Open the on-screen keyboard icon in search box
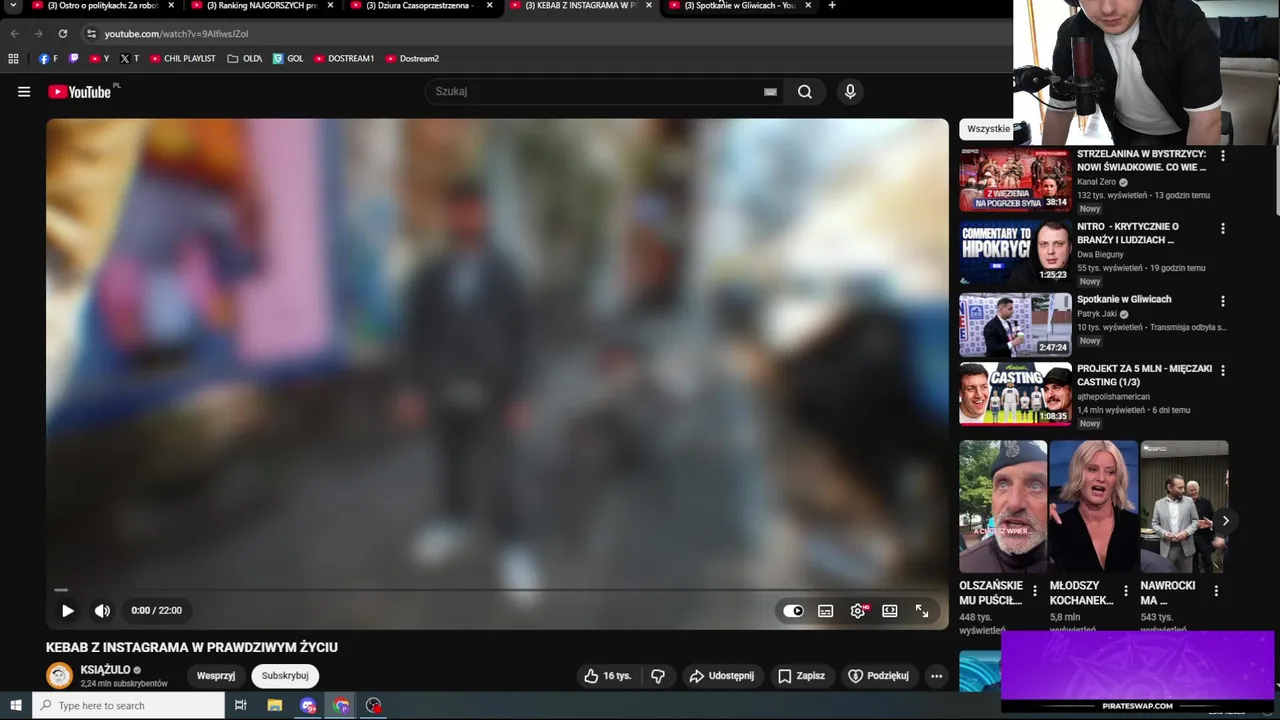1280x720 pixels. [x=770, y=92]
